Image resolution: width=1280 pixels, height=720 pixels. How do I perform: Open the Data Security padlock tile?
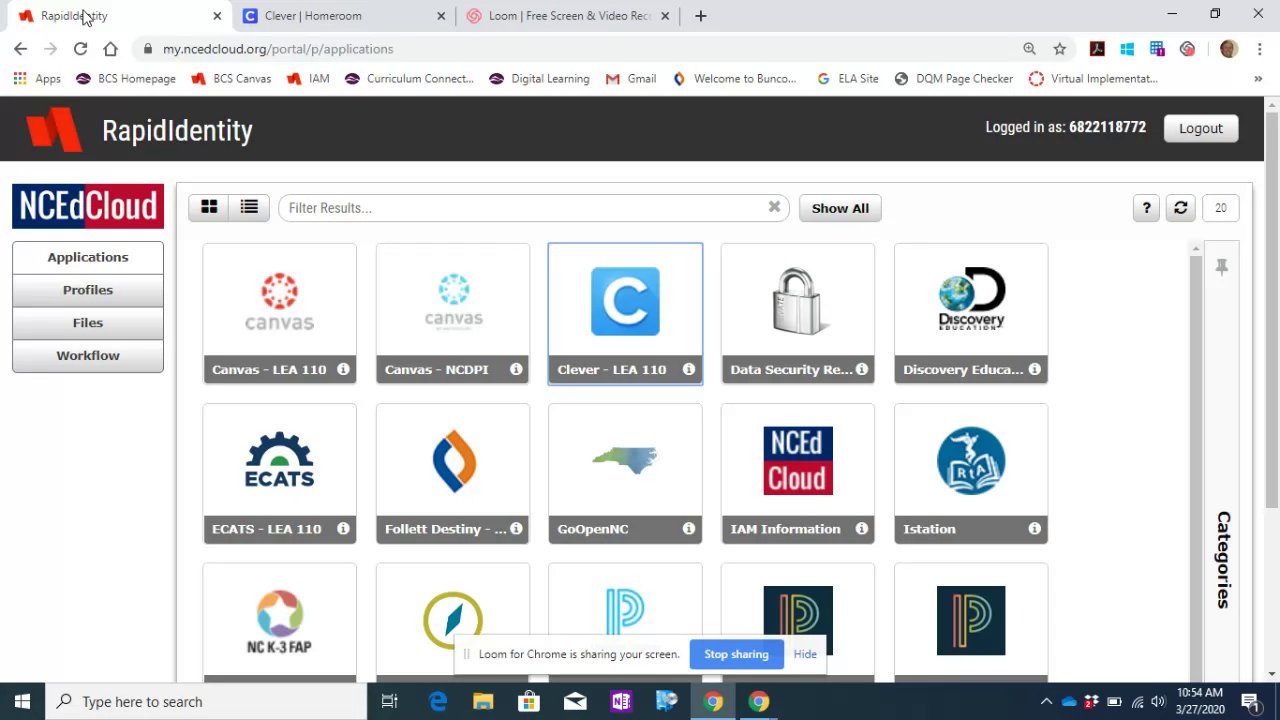798,313
